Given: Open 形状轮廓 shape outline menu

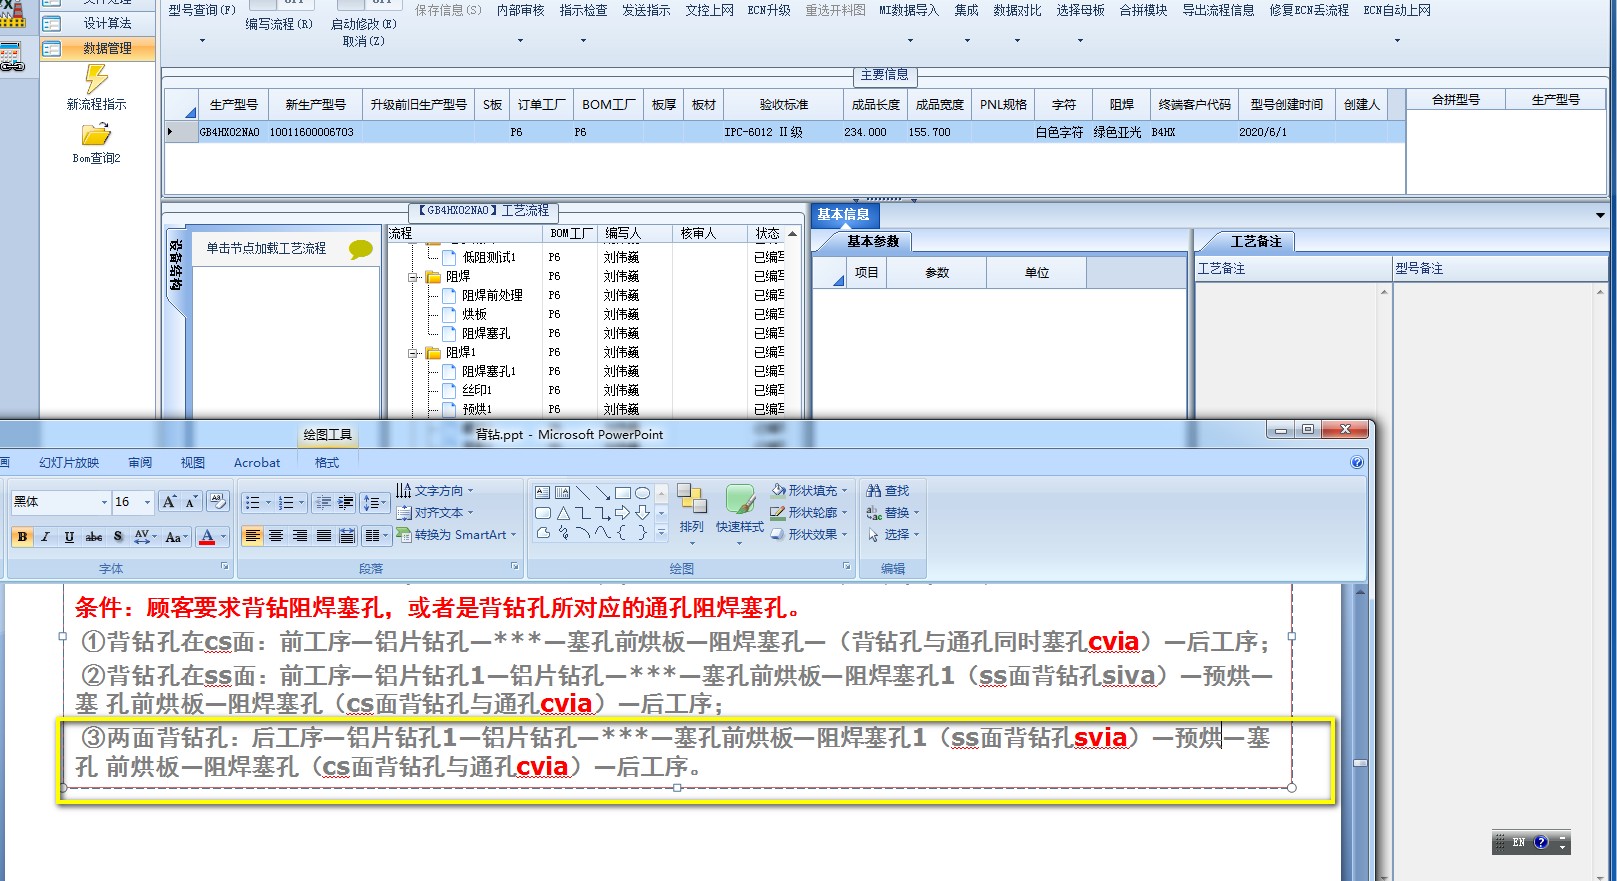Looking at the screenshot, I should [810, 513].
